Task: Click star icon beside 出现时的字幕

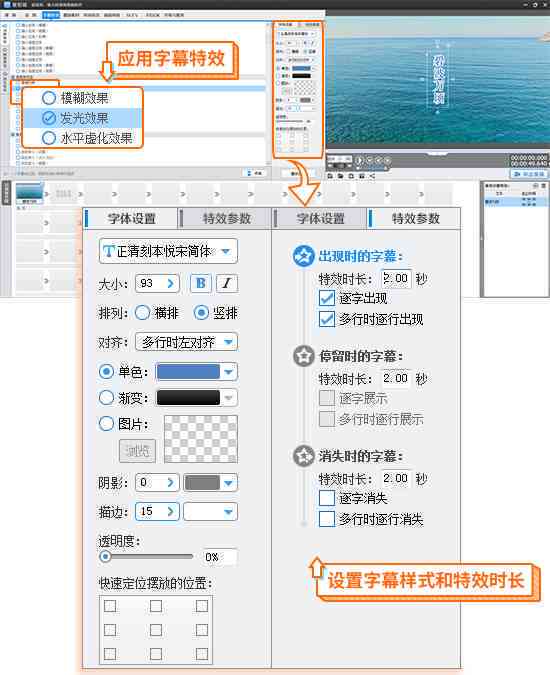Action: 304,256
